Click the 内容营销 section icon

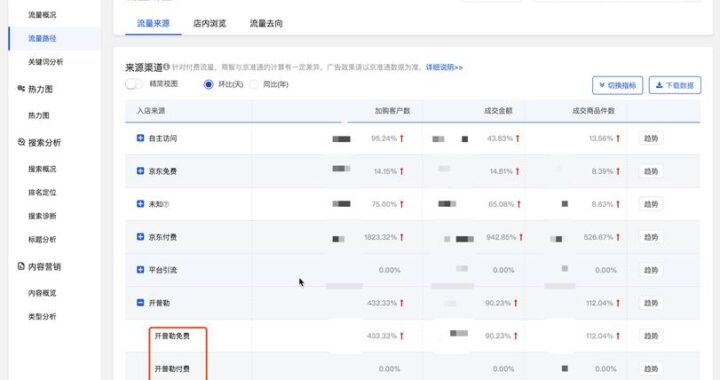tap(21, 266)
